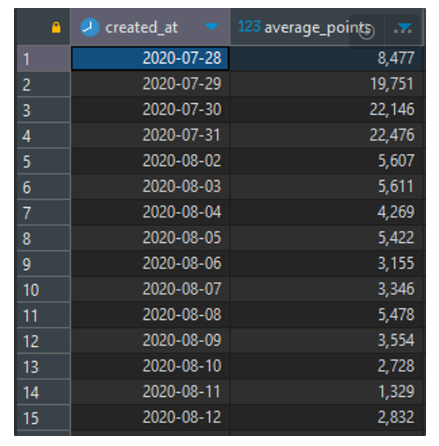The image size is (439, 446).
Task: Click the date cell 2020-08-12
Action: pos(150,418)
